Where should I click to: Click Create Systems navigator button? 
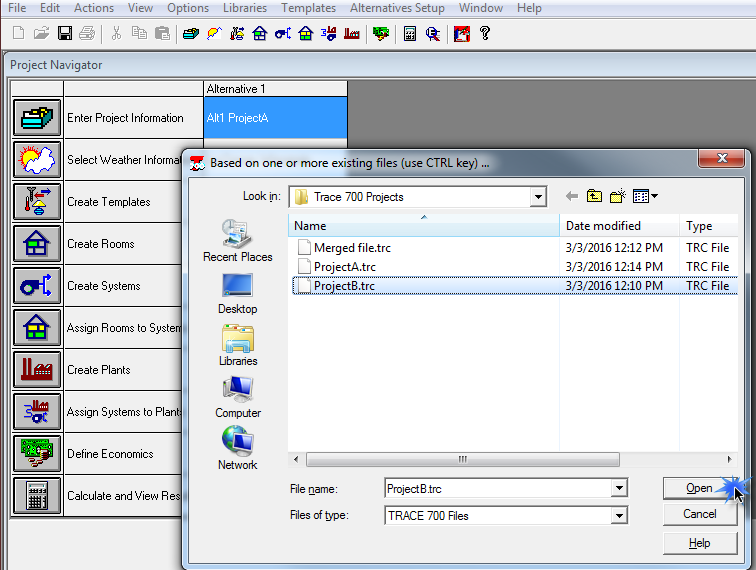coord(37,285)
